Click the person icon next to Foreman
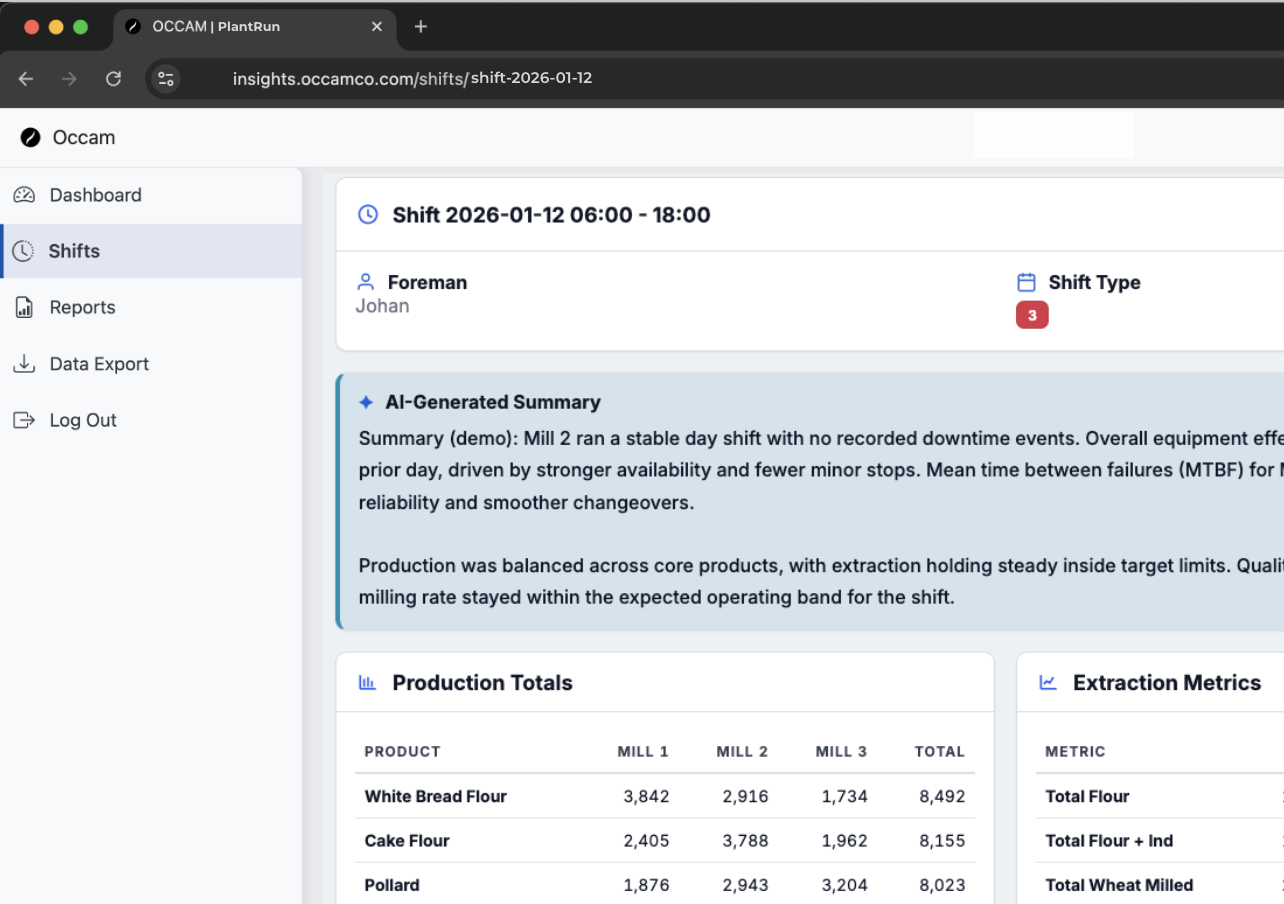Image resolution: width=1284 pixels, height=904 pixels. pyautogui.click(x=365, y=281)
